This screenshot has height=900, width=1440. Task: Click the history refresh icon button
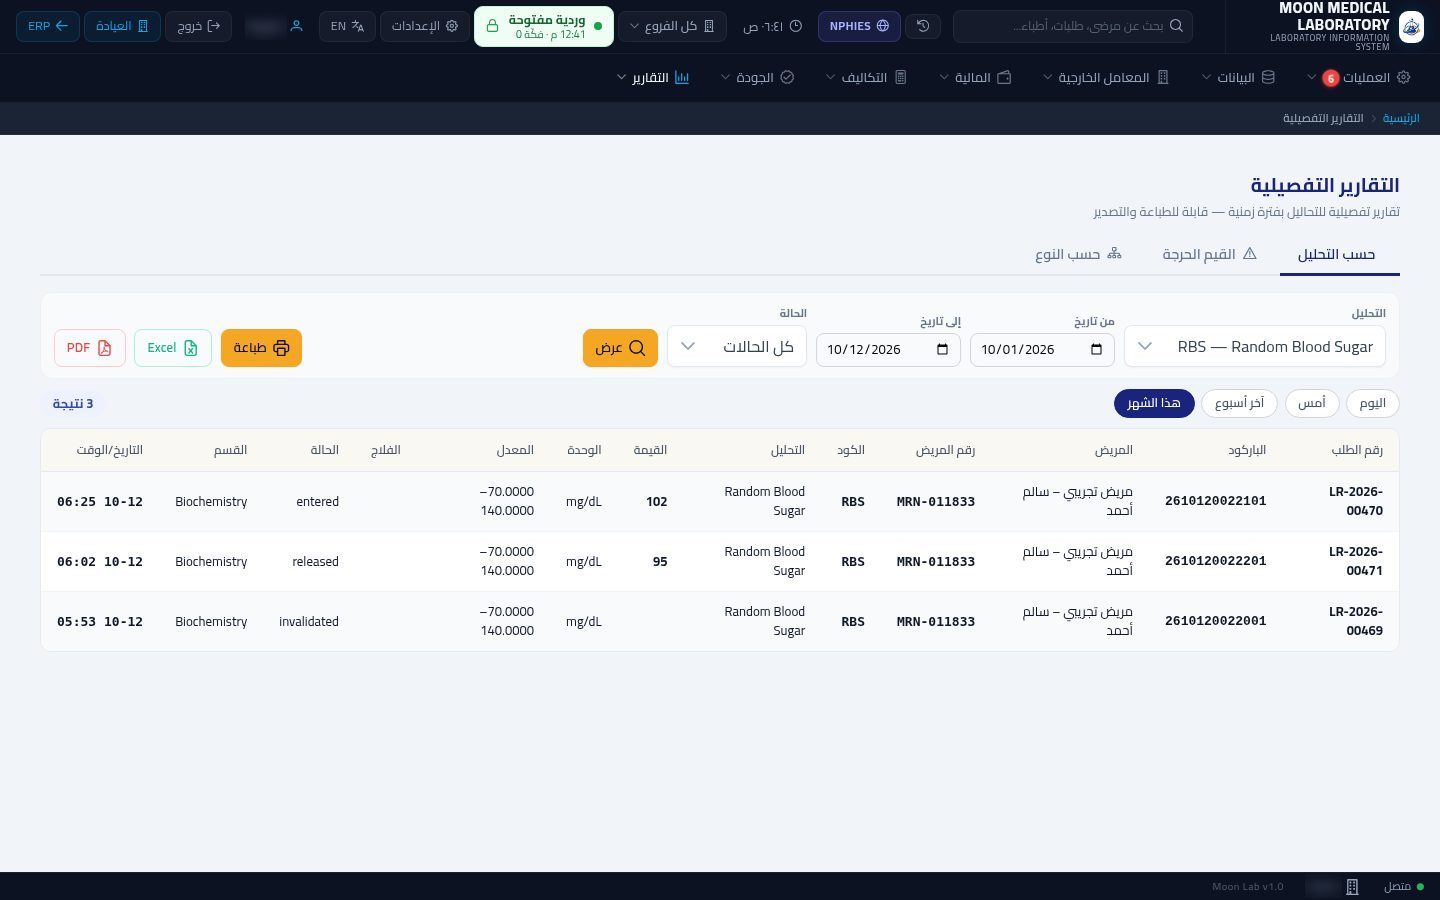923,26
